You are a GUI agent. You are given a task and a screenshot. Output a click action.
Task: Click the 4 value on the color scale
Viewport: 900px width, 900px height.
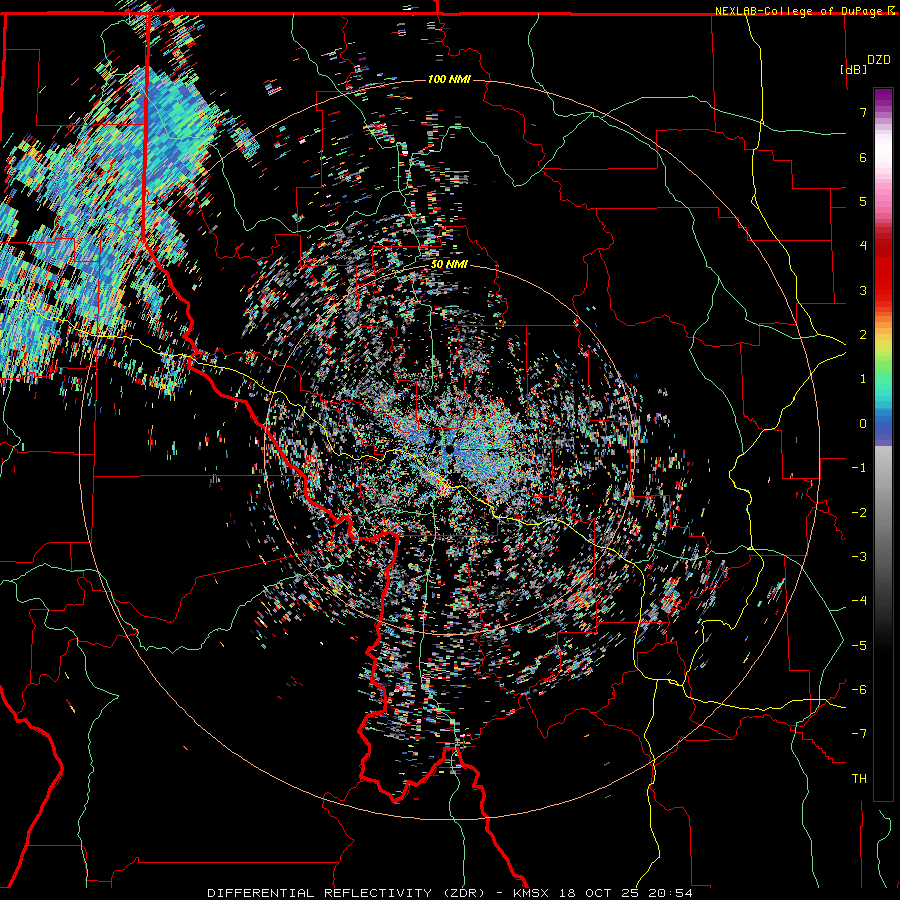click(863, 246)
